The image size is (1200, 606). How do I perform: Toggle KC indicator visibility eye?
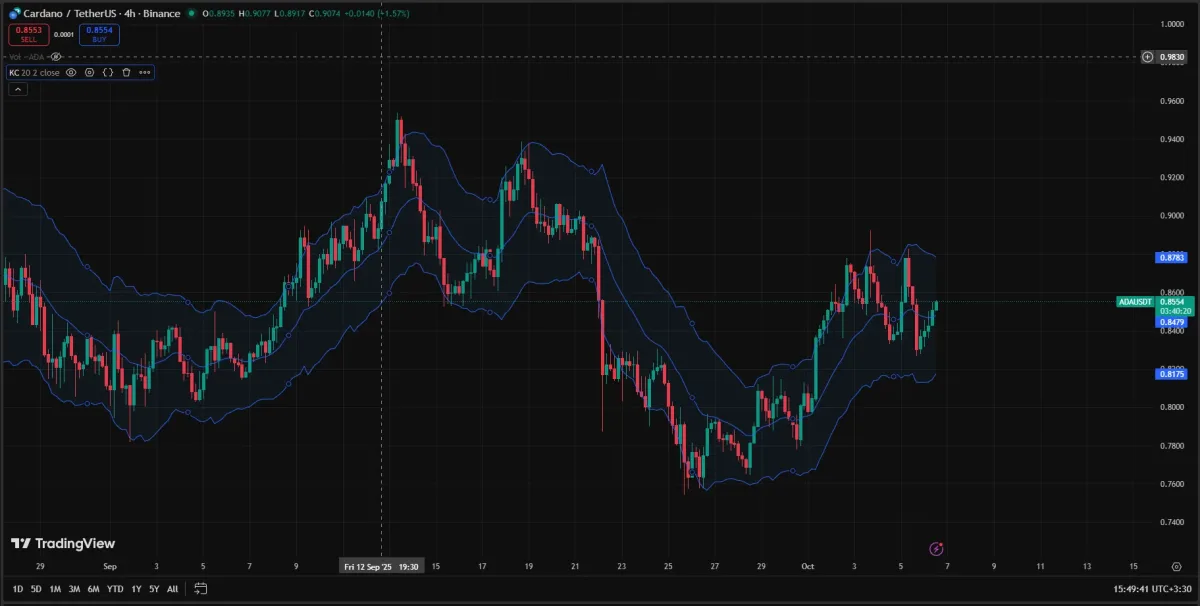[72, 72]
